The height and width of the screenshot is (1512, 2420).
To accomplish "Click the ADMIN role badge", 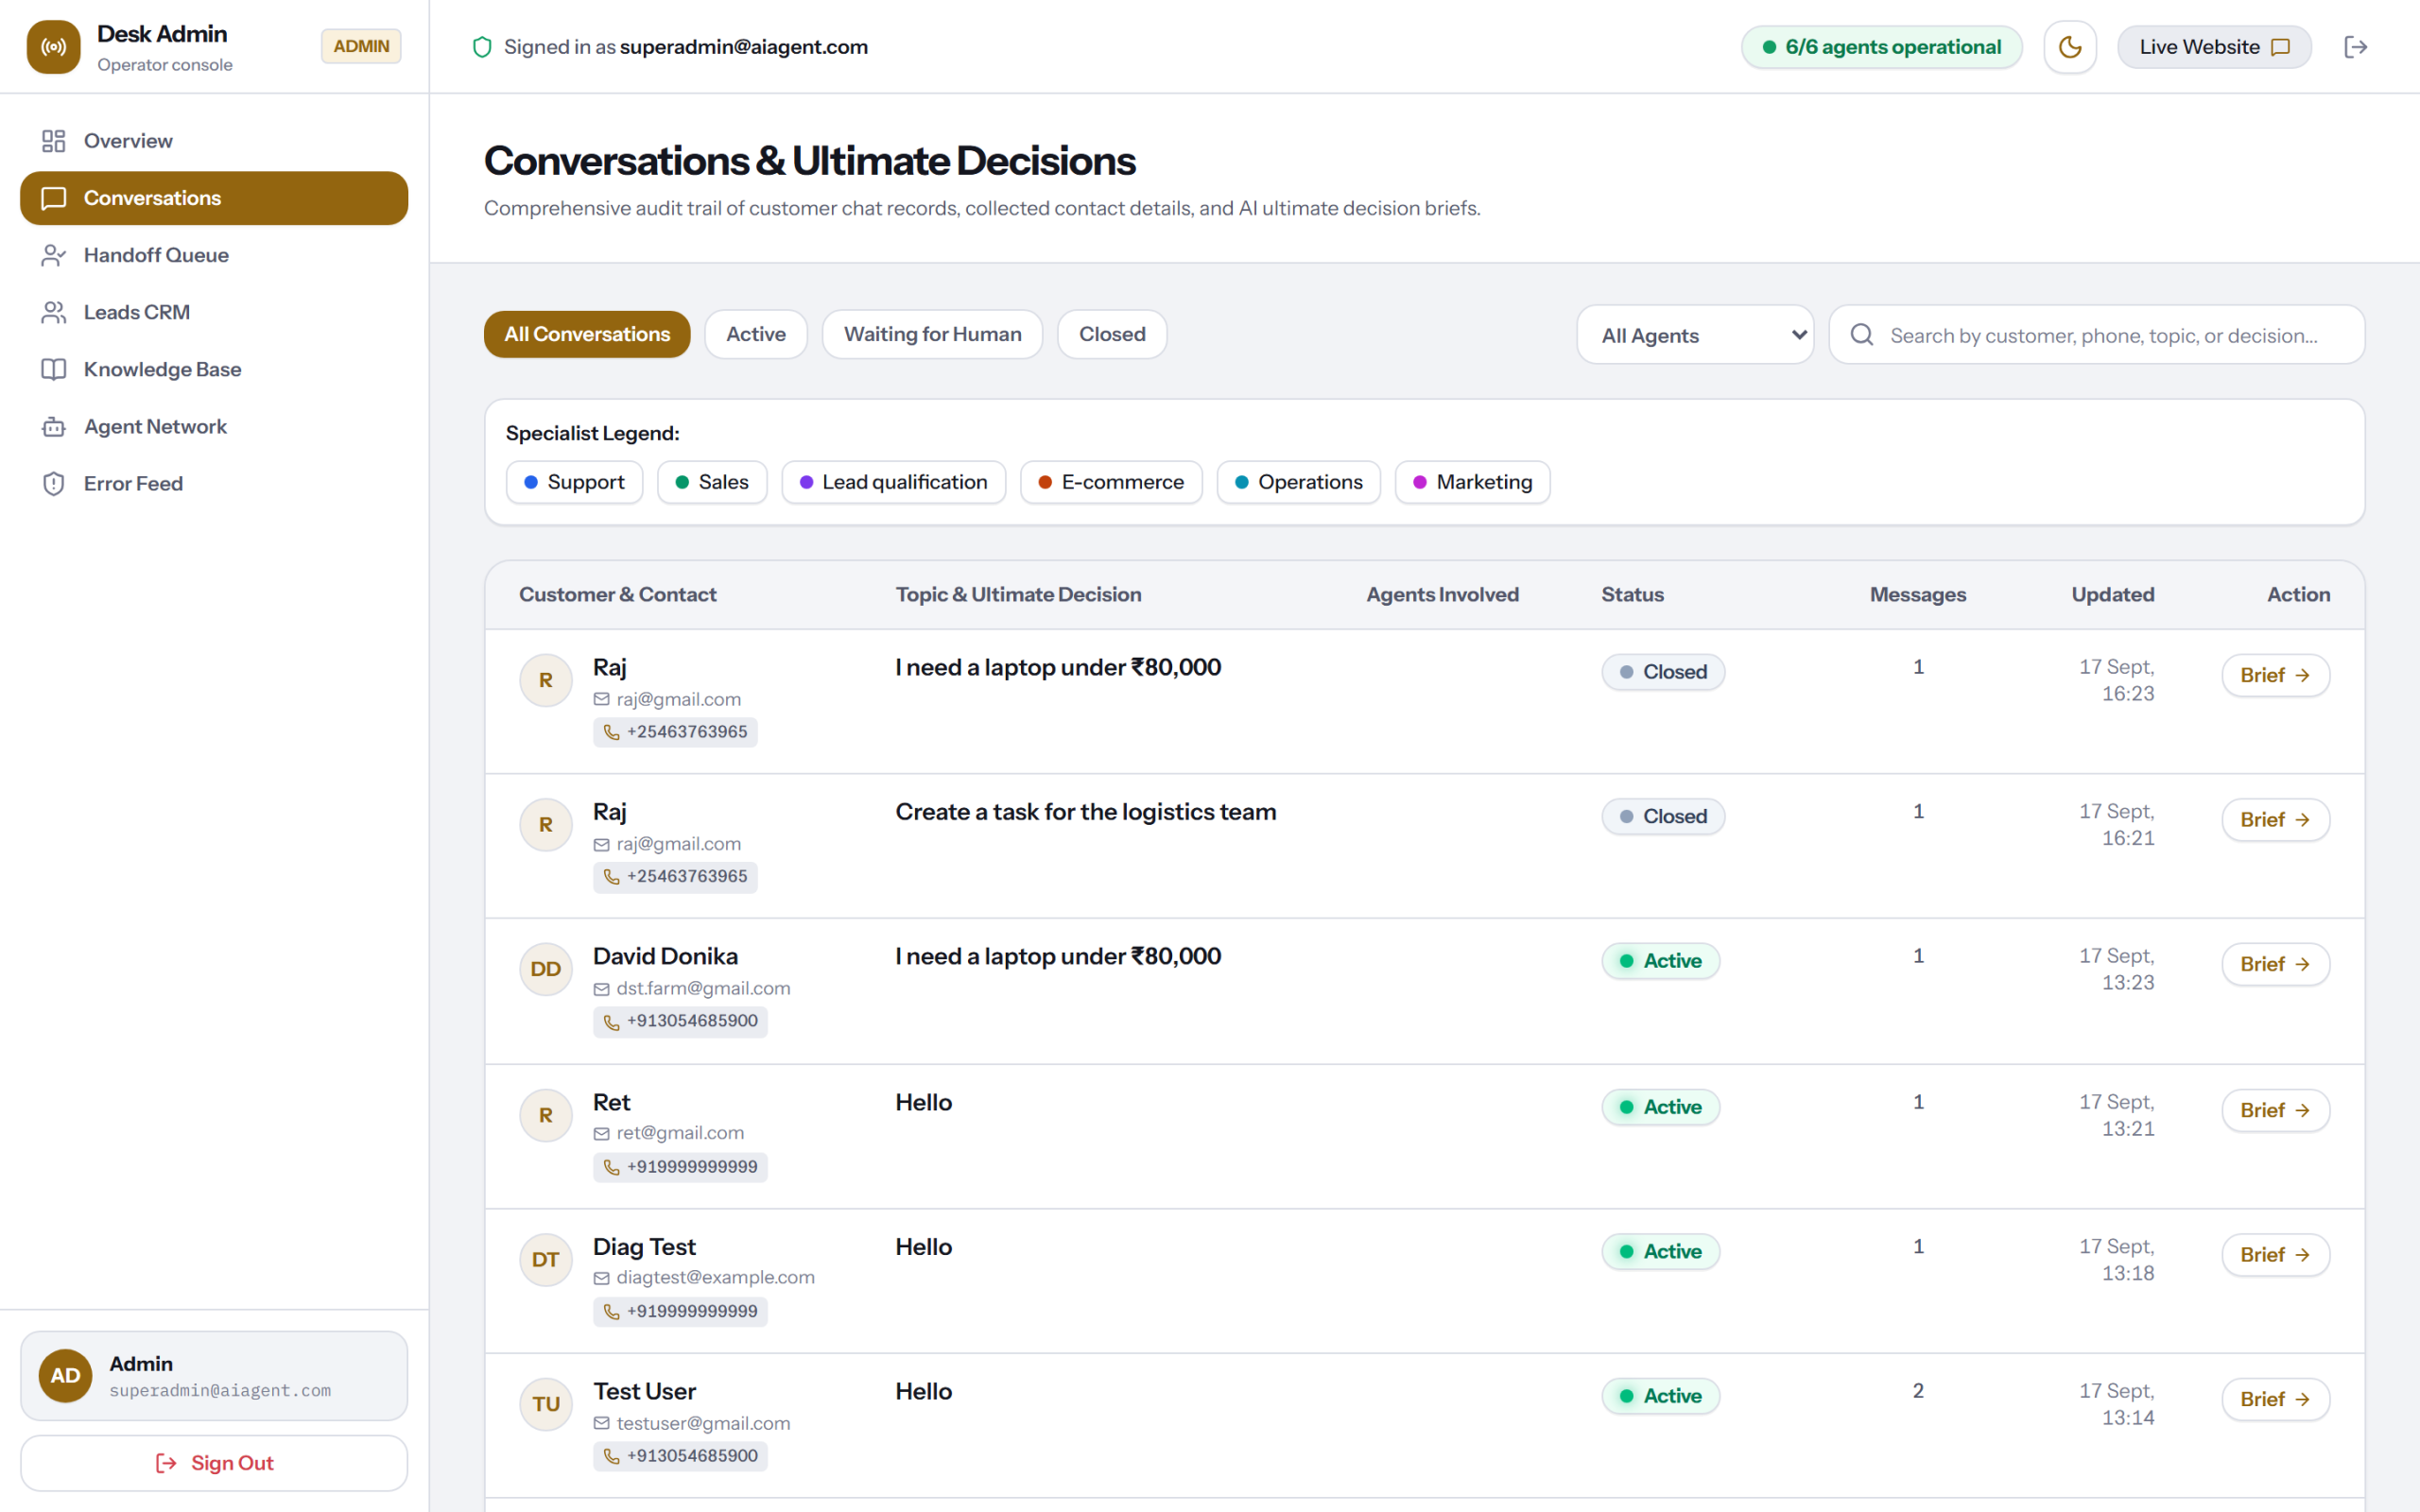I will click(361, 46).
